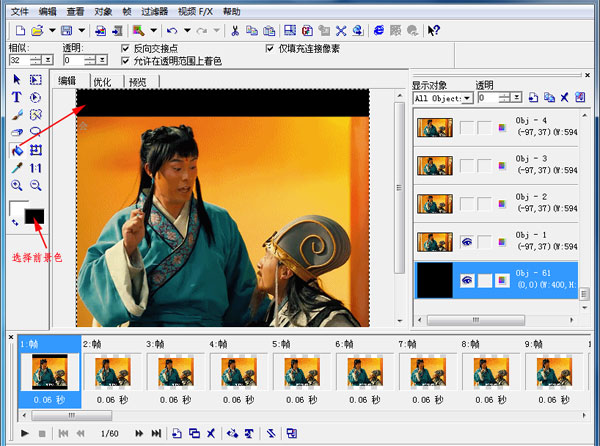Open the 对象 menu

[103, 11]
